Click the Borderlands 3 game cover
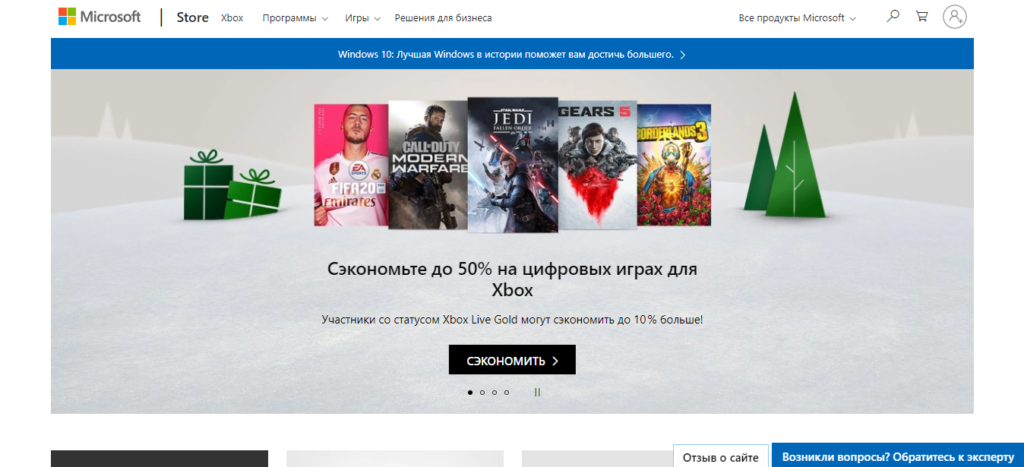This screenshot has height=467, width=1024. [674, 165]
